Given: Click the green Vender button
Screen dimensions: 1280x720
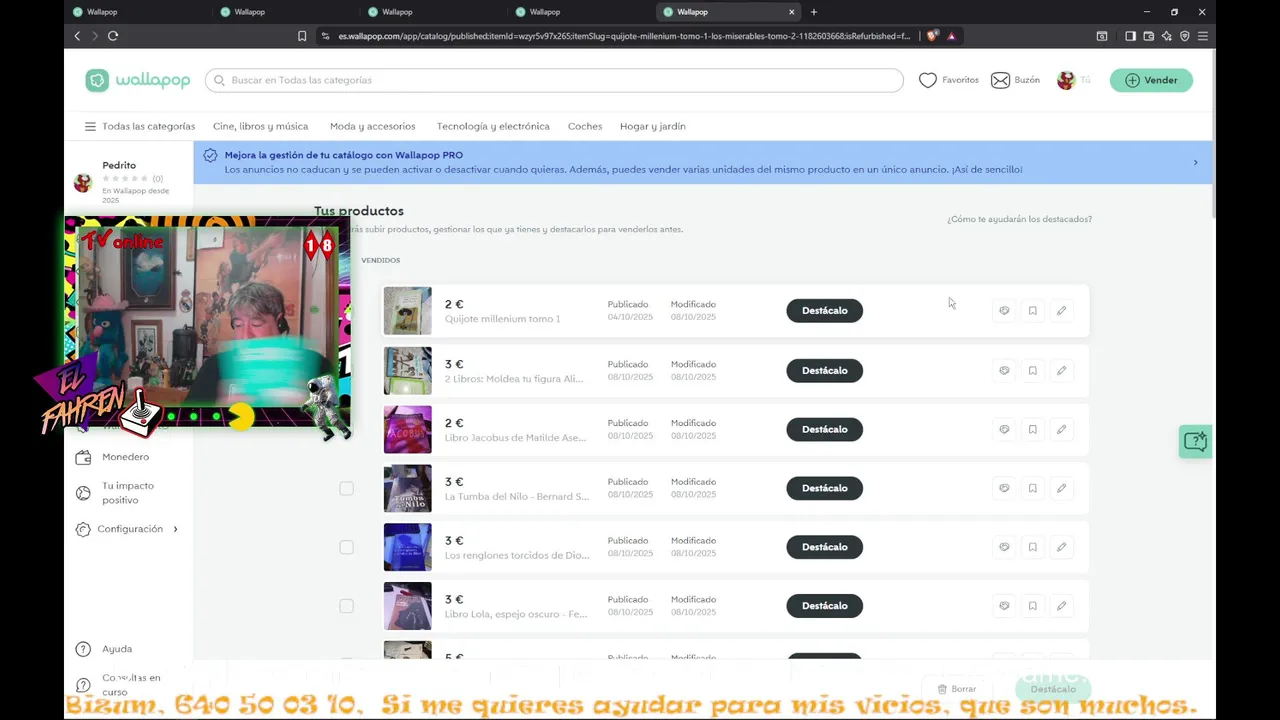Looking at the screenshot, I should 1151,80.
